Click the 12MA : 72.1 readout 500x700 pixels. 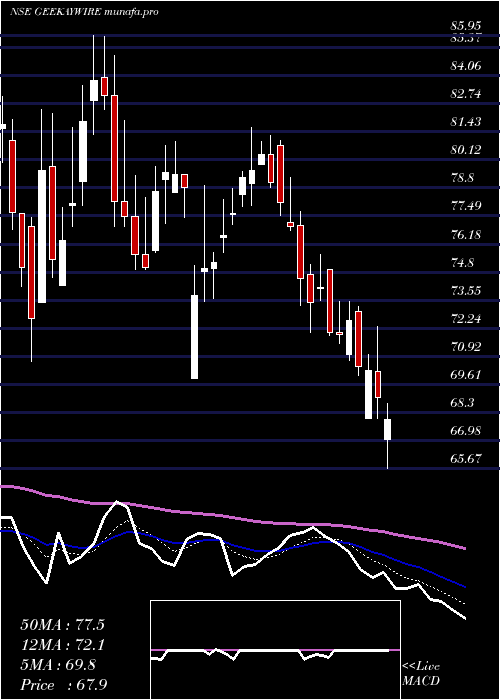(x=63, y=645)
